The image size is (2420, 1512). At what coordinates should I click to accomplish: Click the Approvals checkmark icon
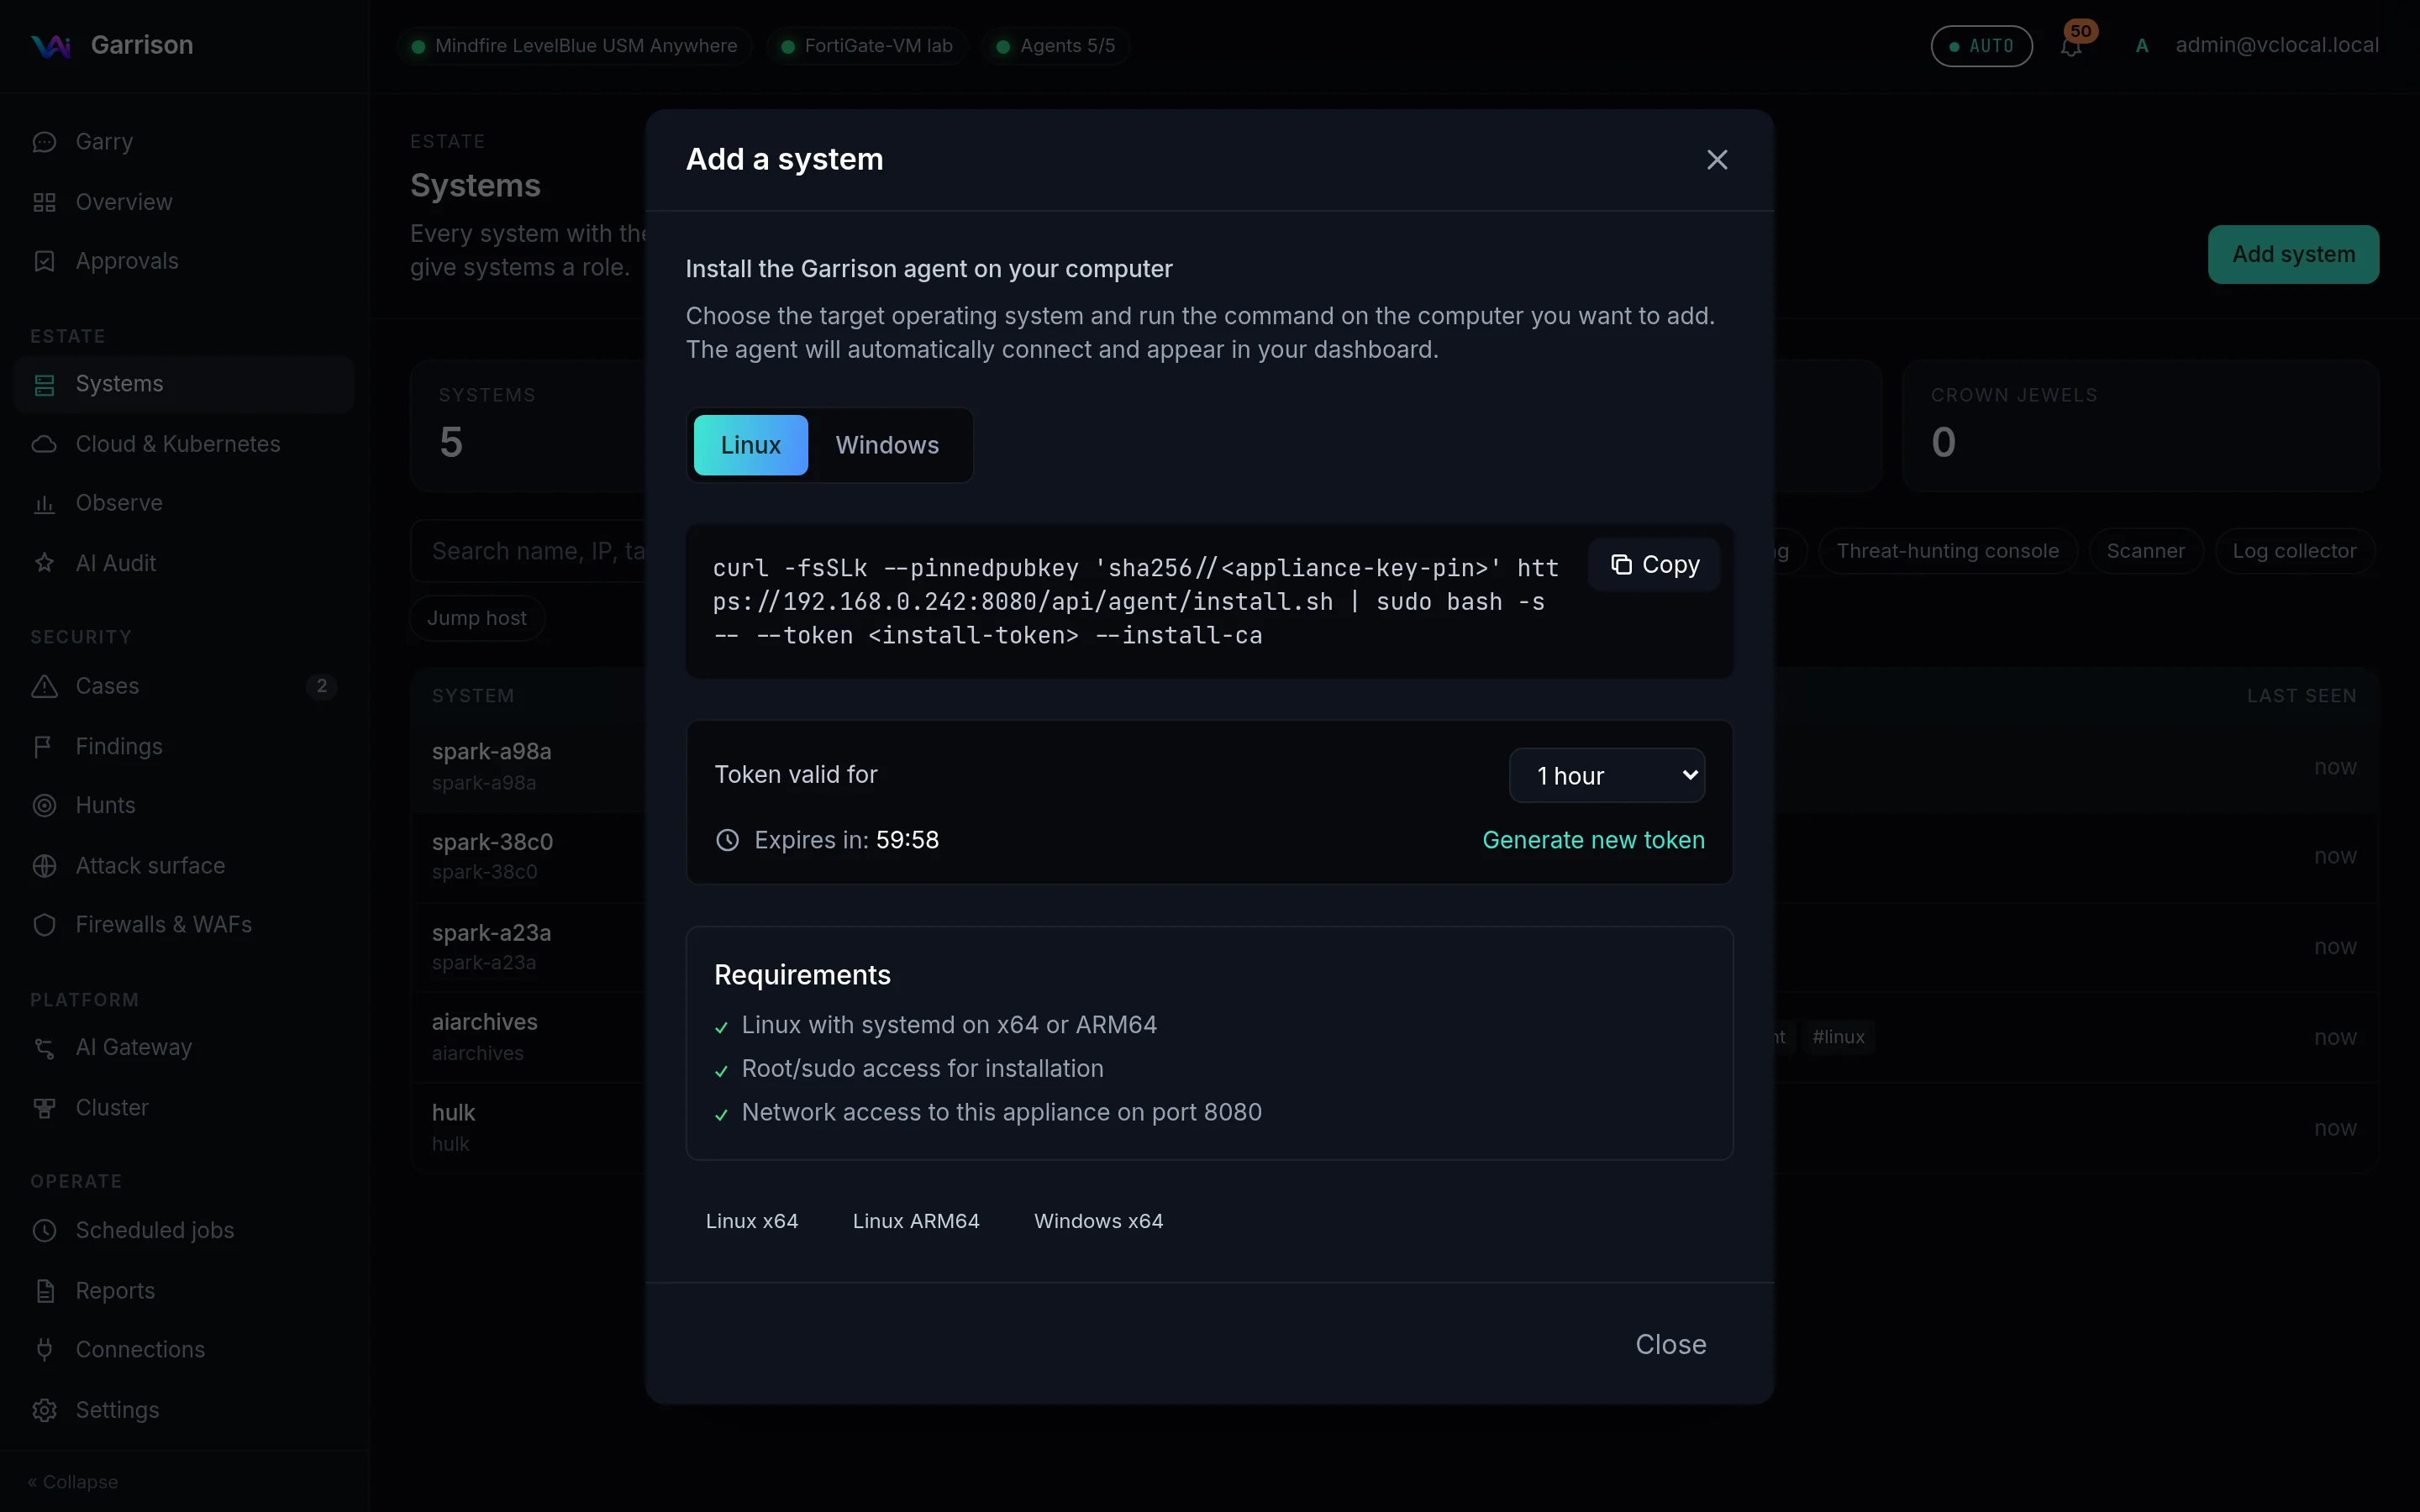44,261
